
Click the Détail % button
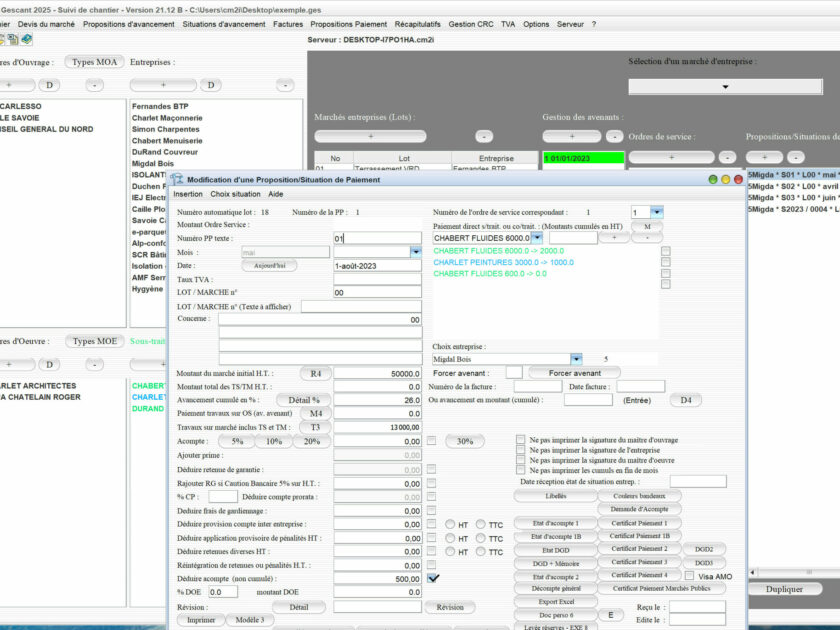[x=304, y=400]
